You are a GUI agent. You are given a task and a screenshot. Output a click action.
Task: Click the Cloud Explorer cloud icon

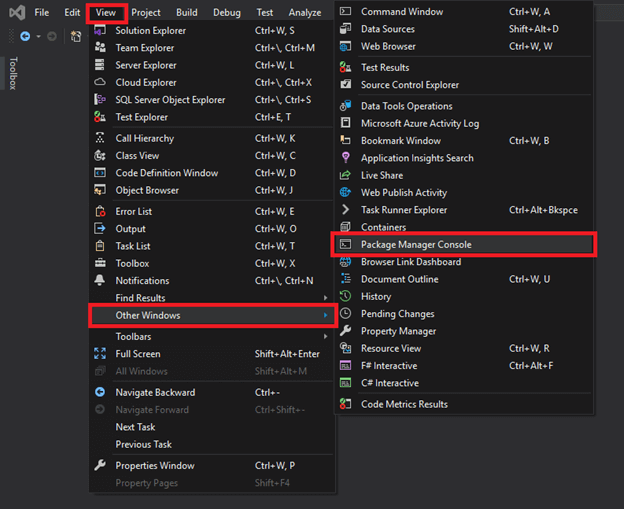coord(100,82)
